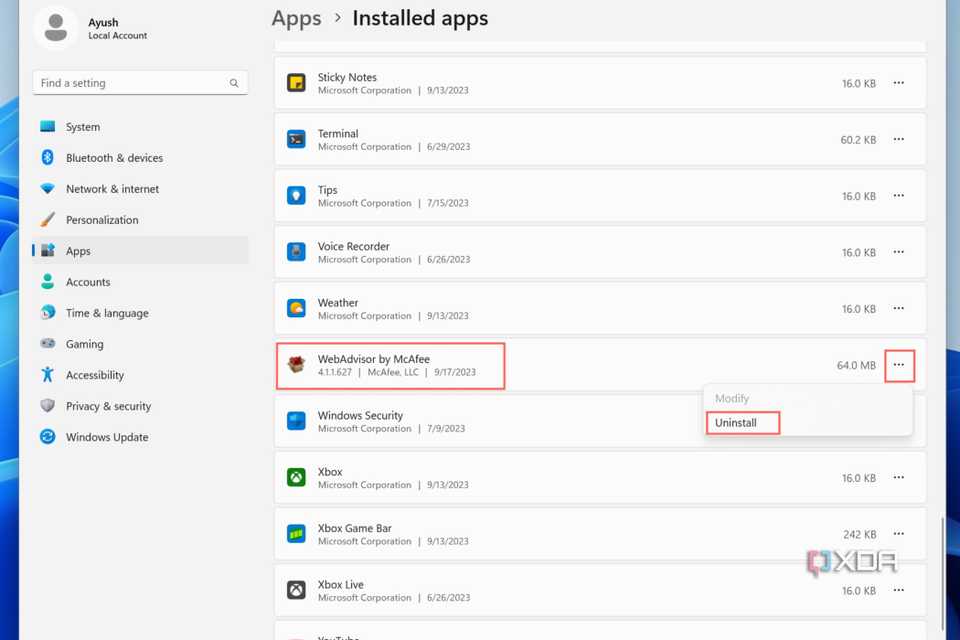Open Time & language settings
This screenshot has width=960, height=640.
pyautogui.click(x=140, y=313)
